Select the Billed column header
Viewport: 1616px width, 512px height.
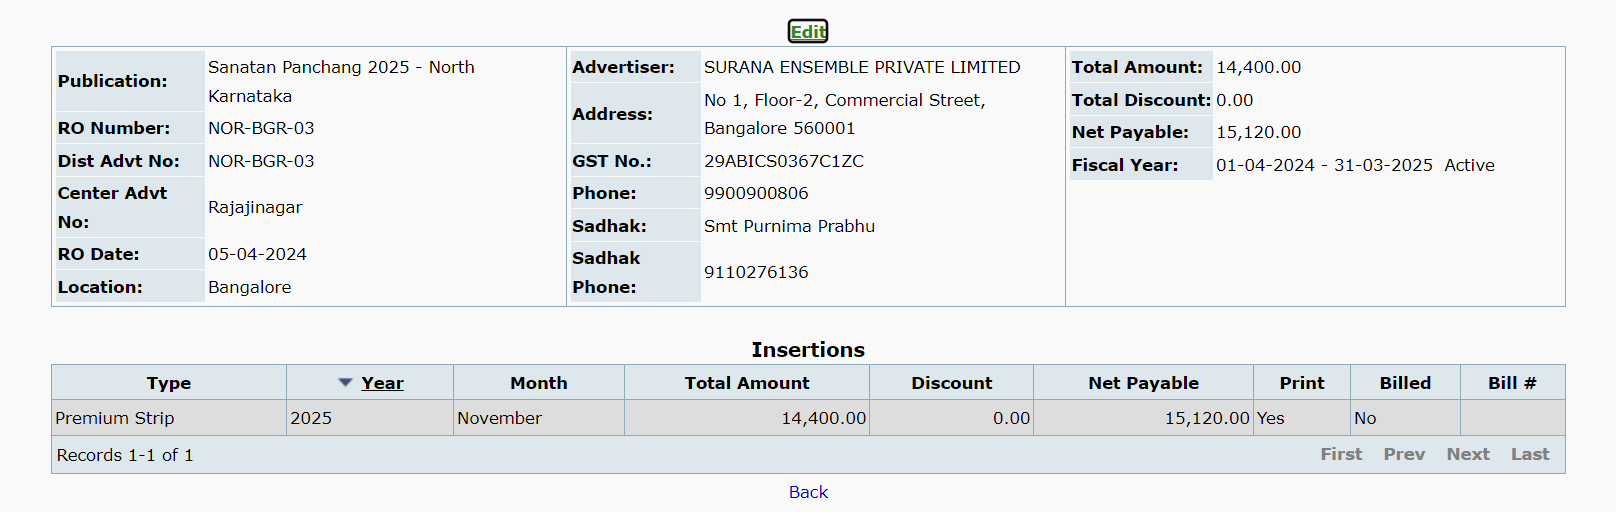pos(1405,383)
